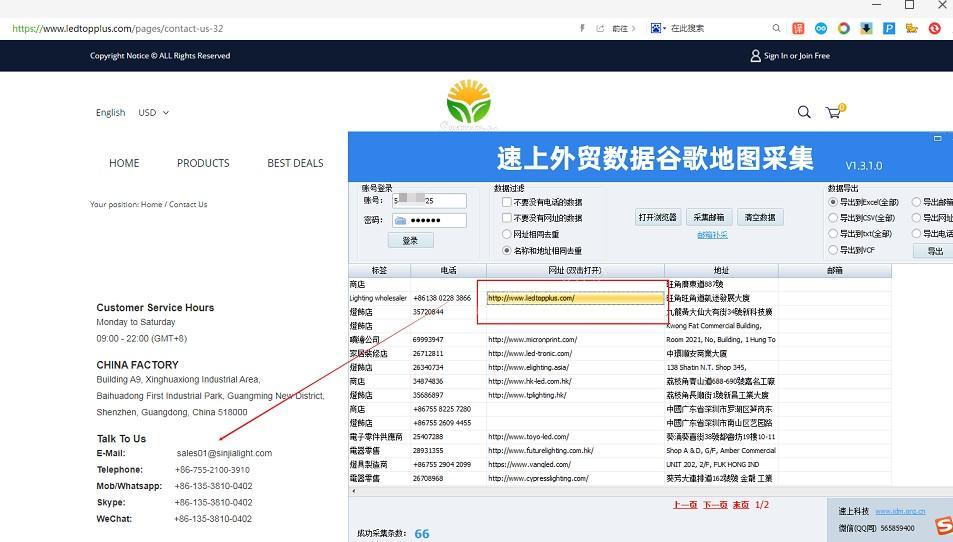The image size is (953, 542).
Task: Click the sales01@sinjialight.com email address
Action: tap(224, 453)
